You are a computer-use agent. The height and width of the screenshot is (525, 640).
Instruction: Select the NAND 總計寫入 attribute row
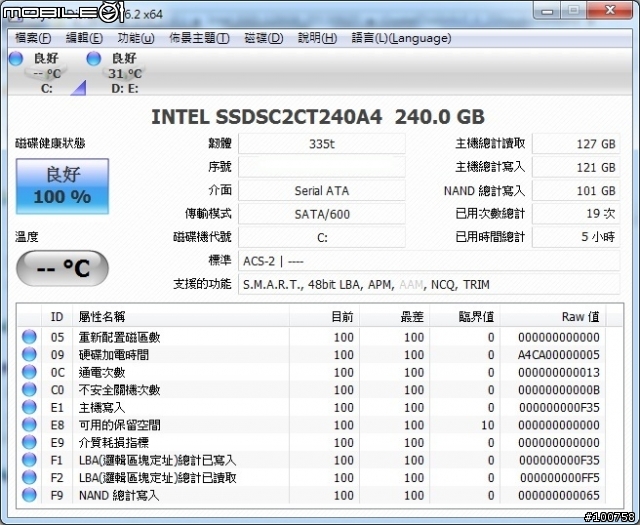click(312, 495)
